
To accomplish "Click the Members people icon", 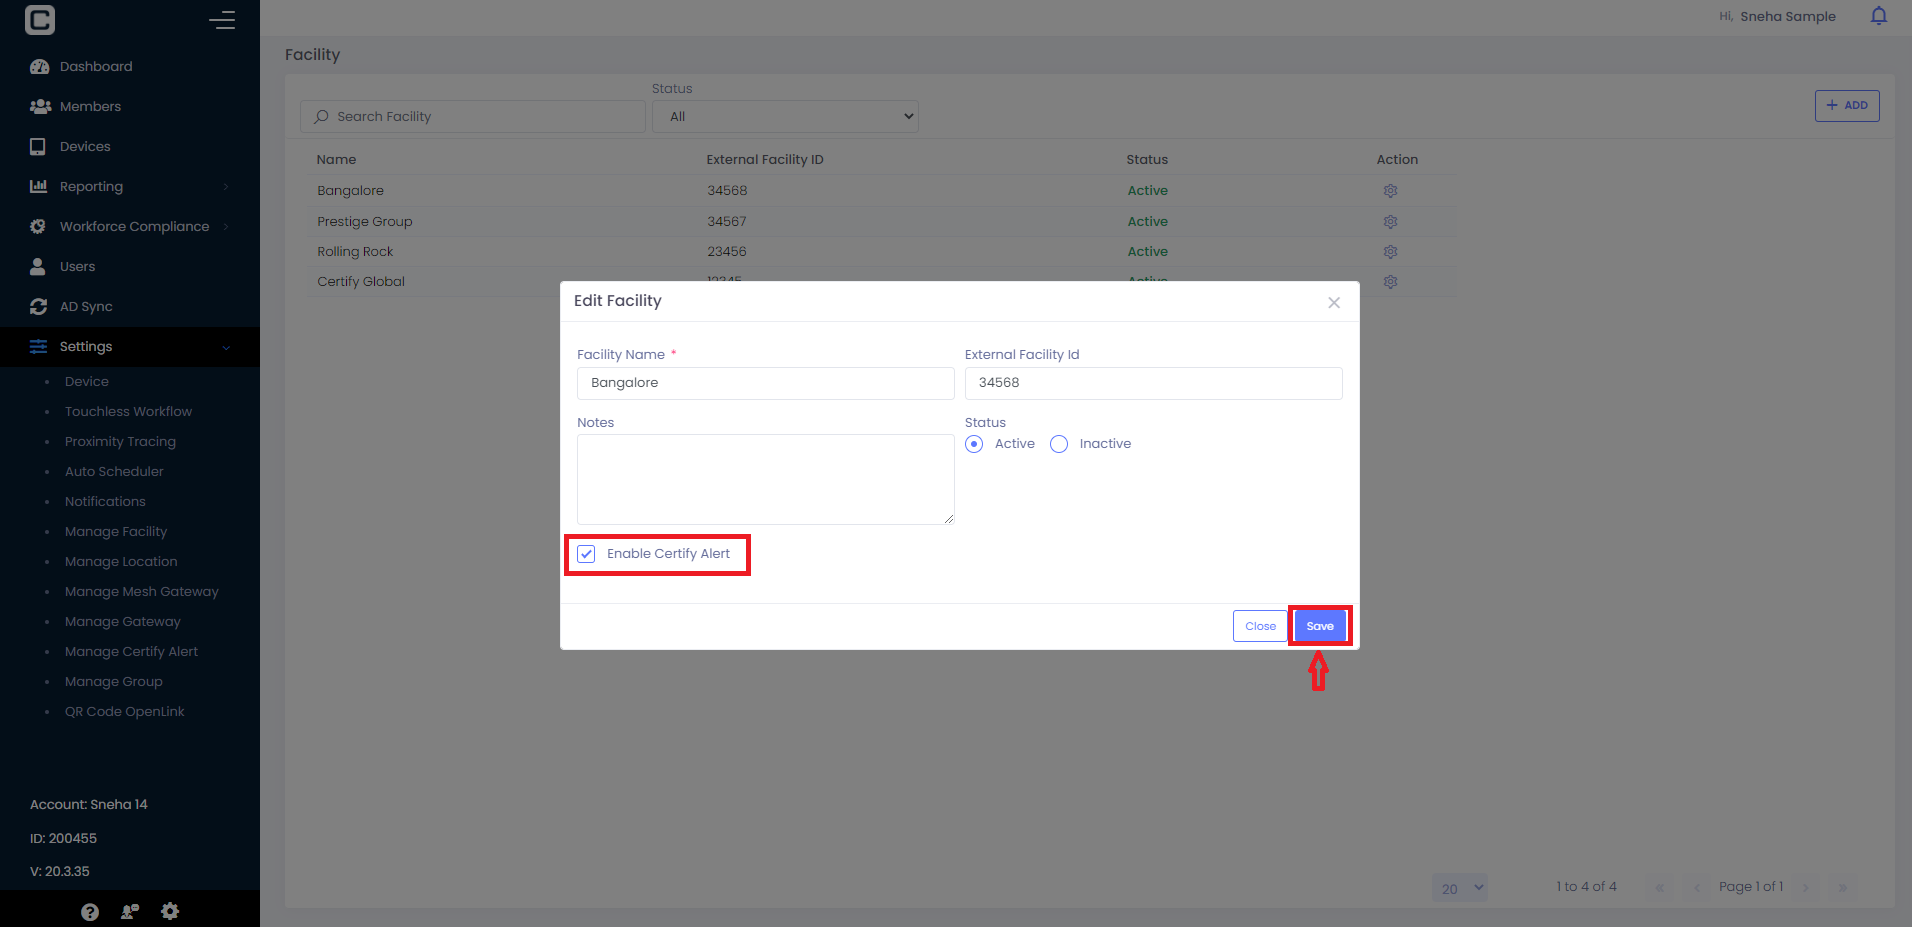I will click(40, 106).
